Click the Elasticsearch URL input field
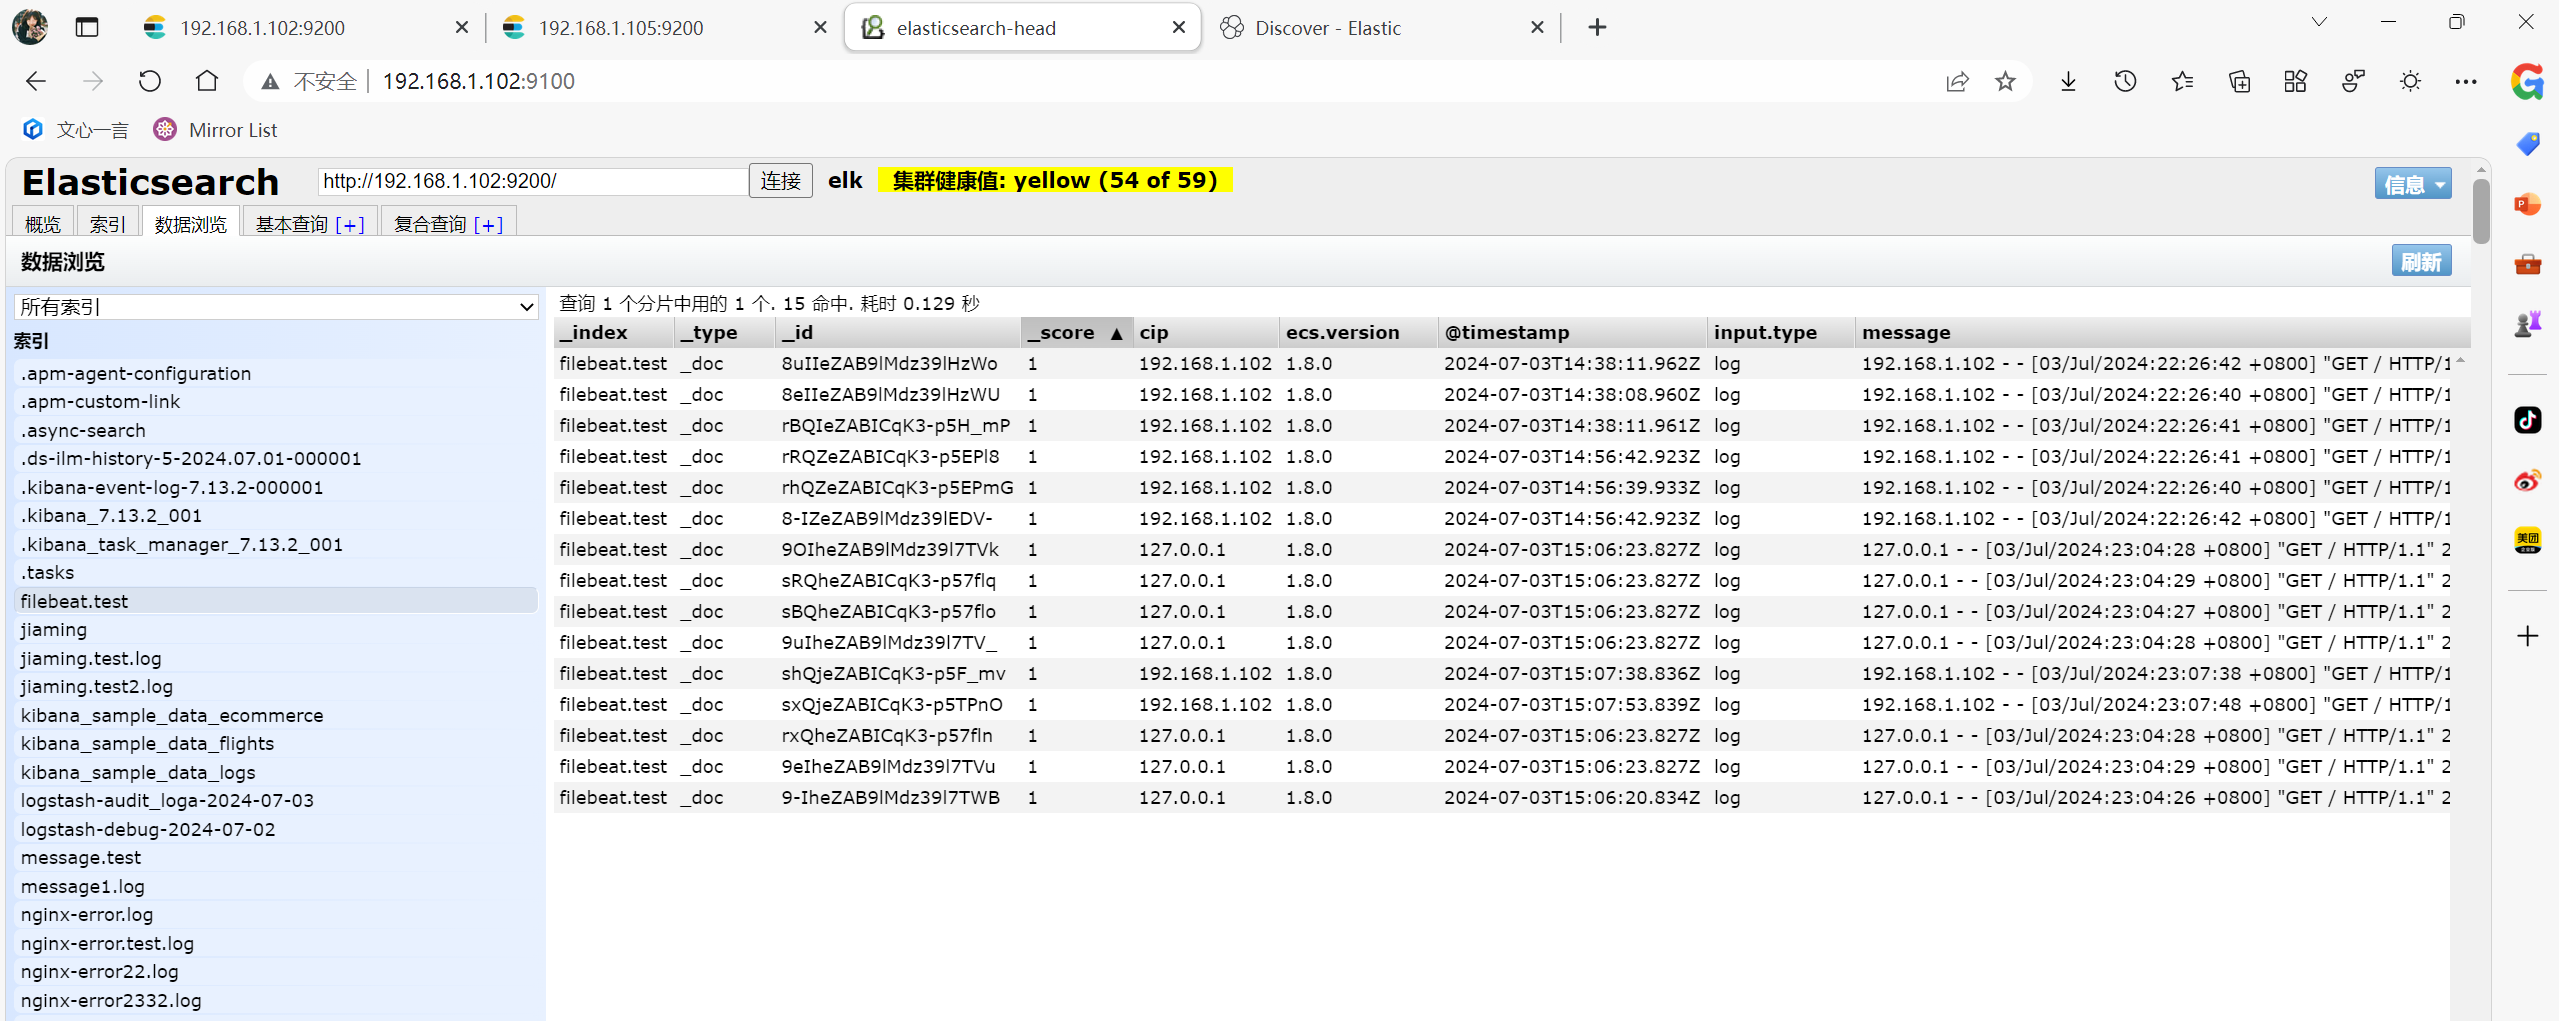The height and width of the screenshot is (1021, 2559). click(533, 181)
